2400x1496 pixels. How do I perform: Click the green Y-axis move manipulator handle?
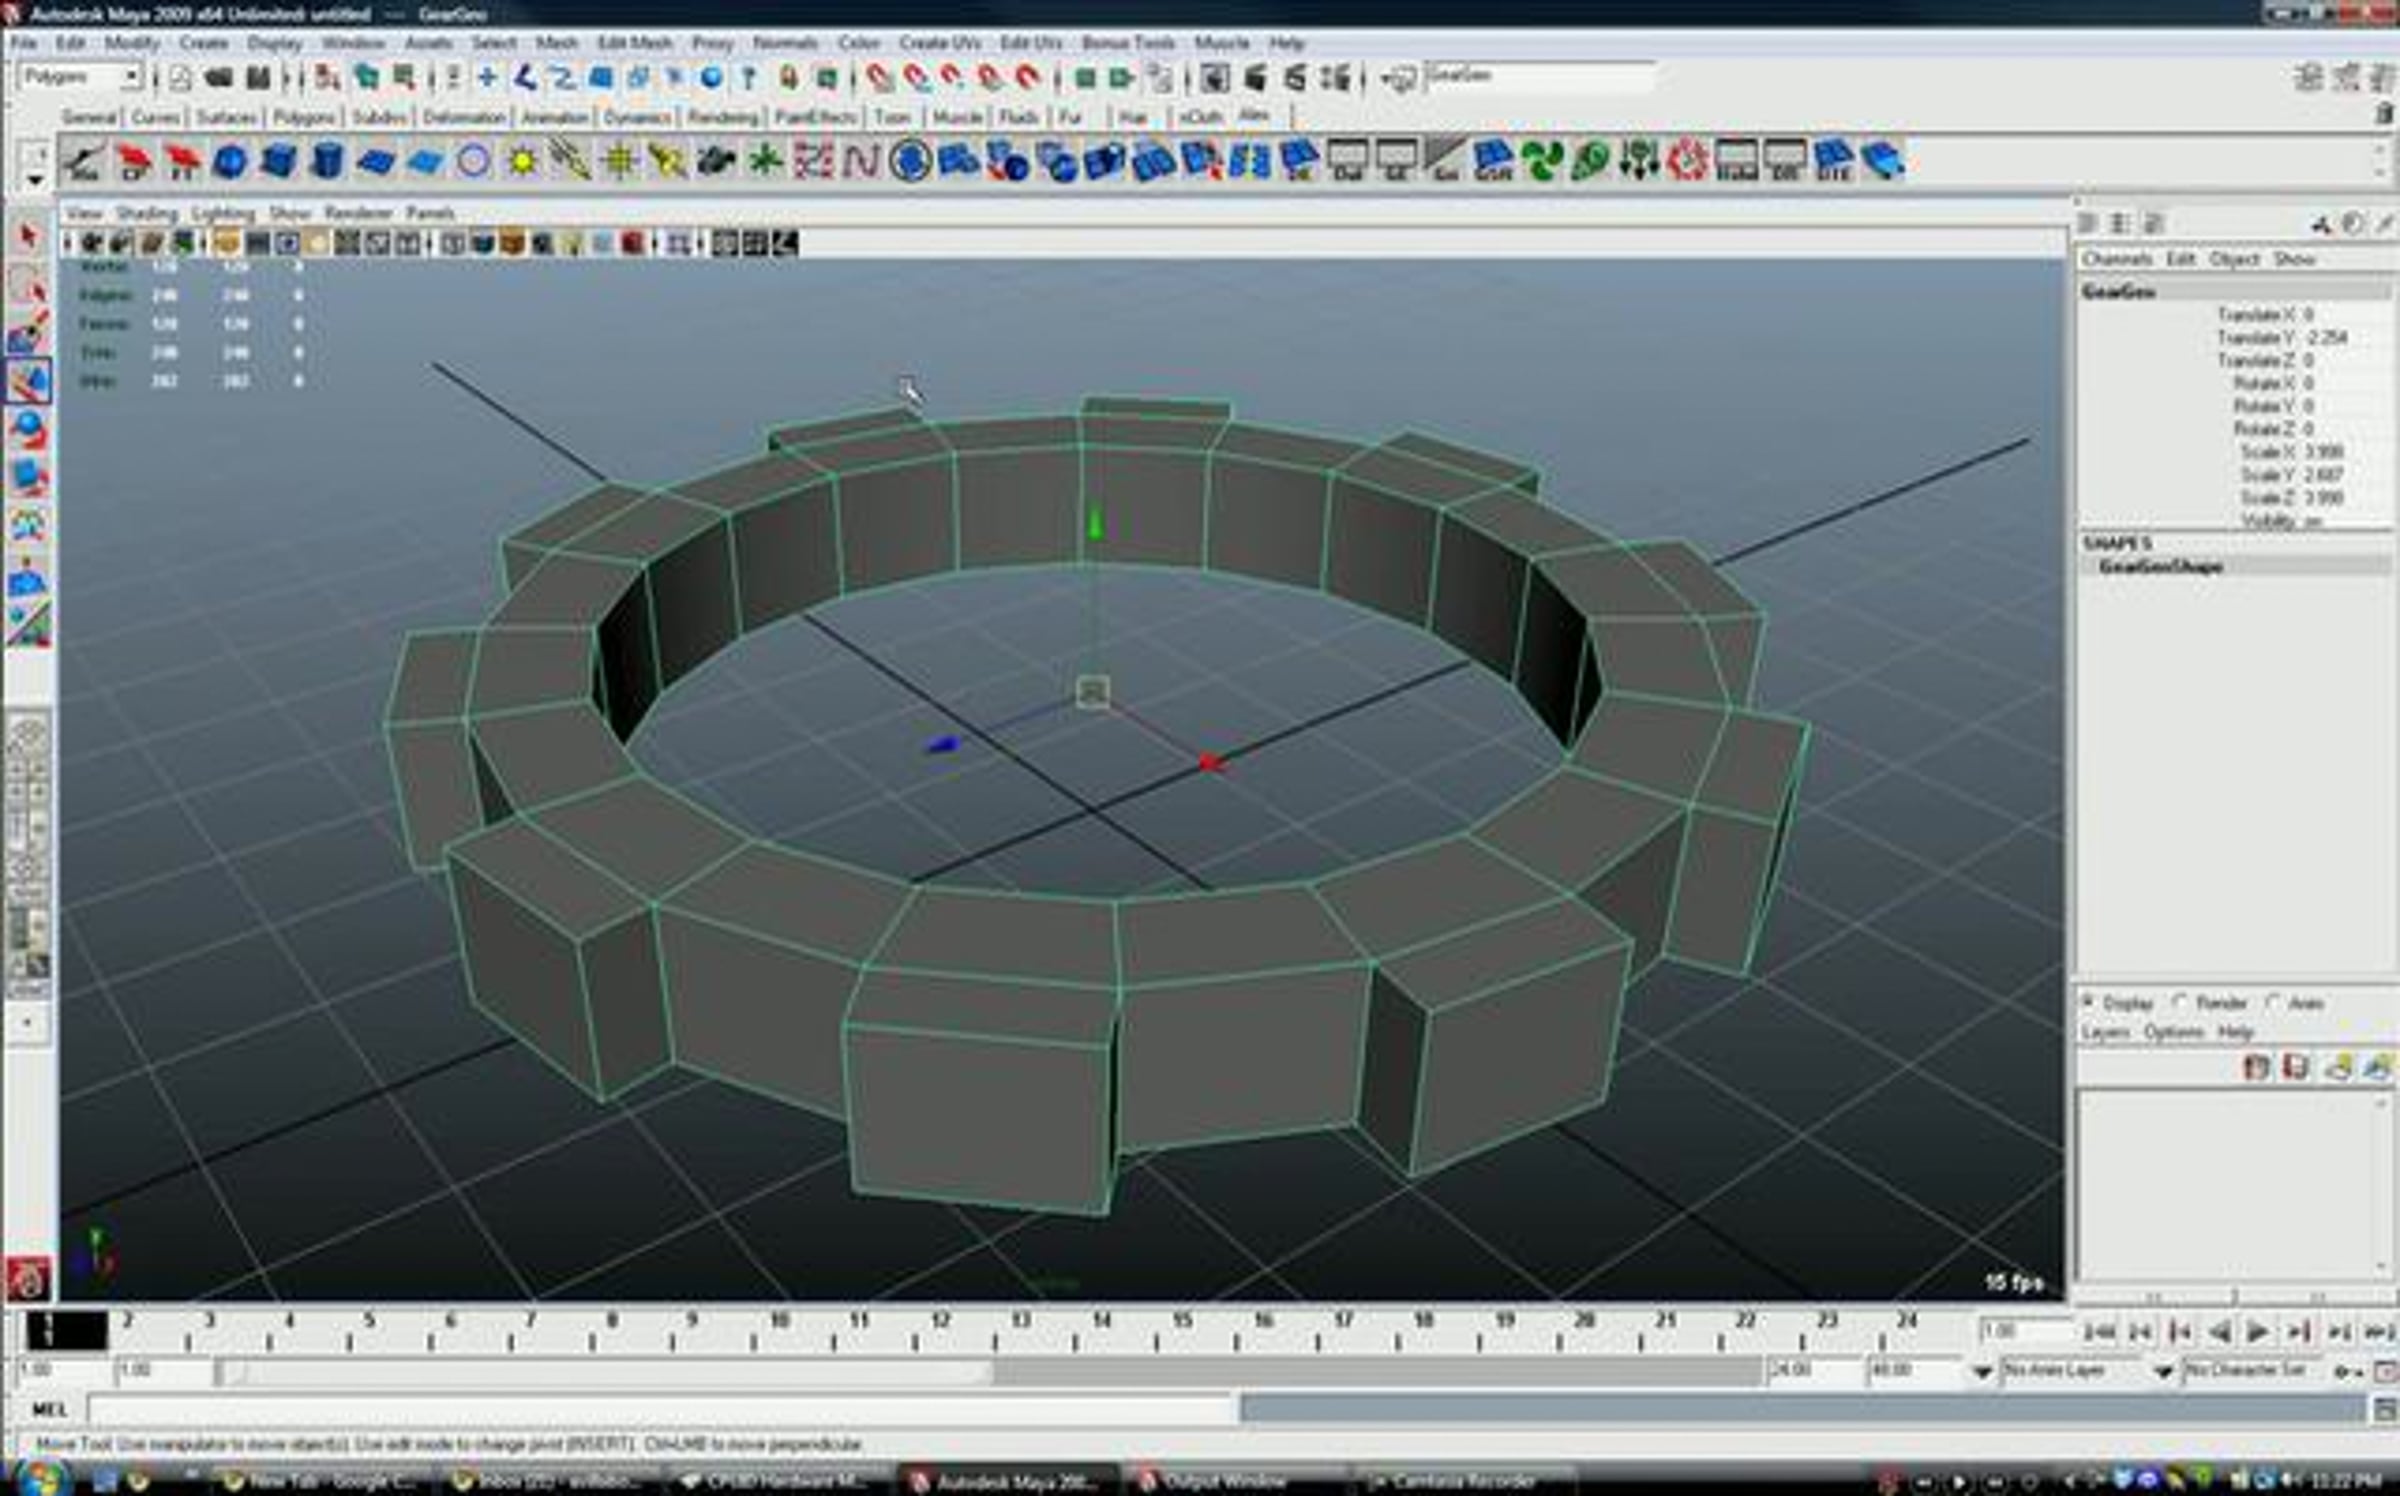point(1095,524)
